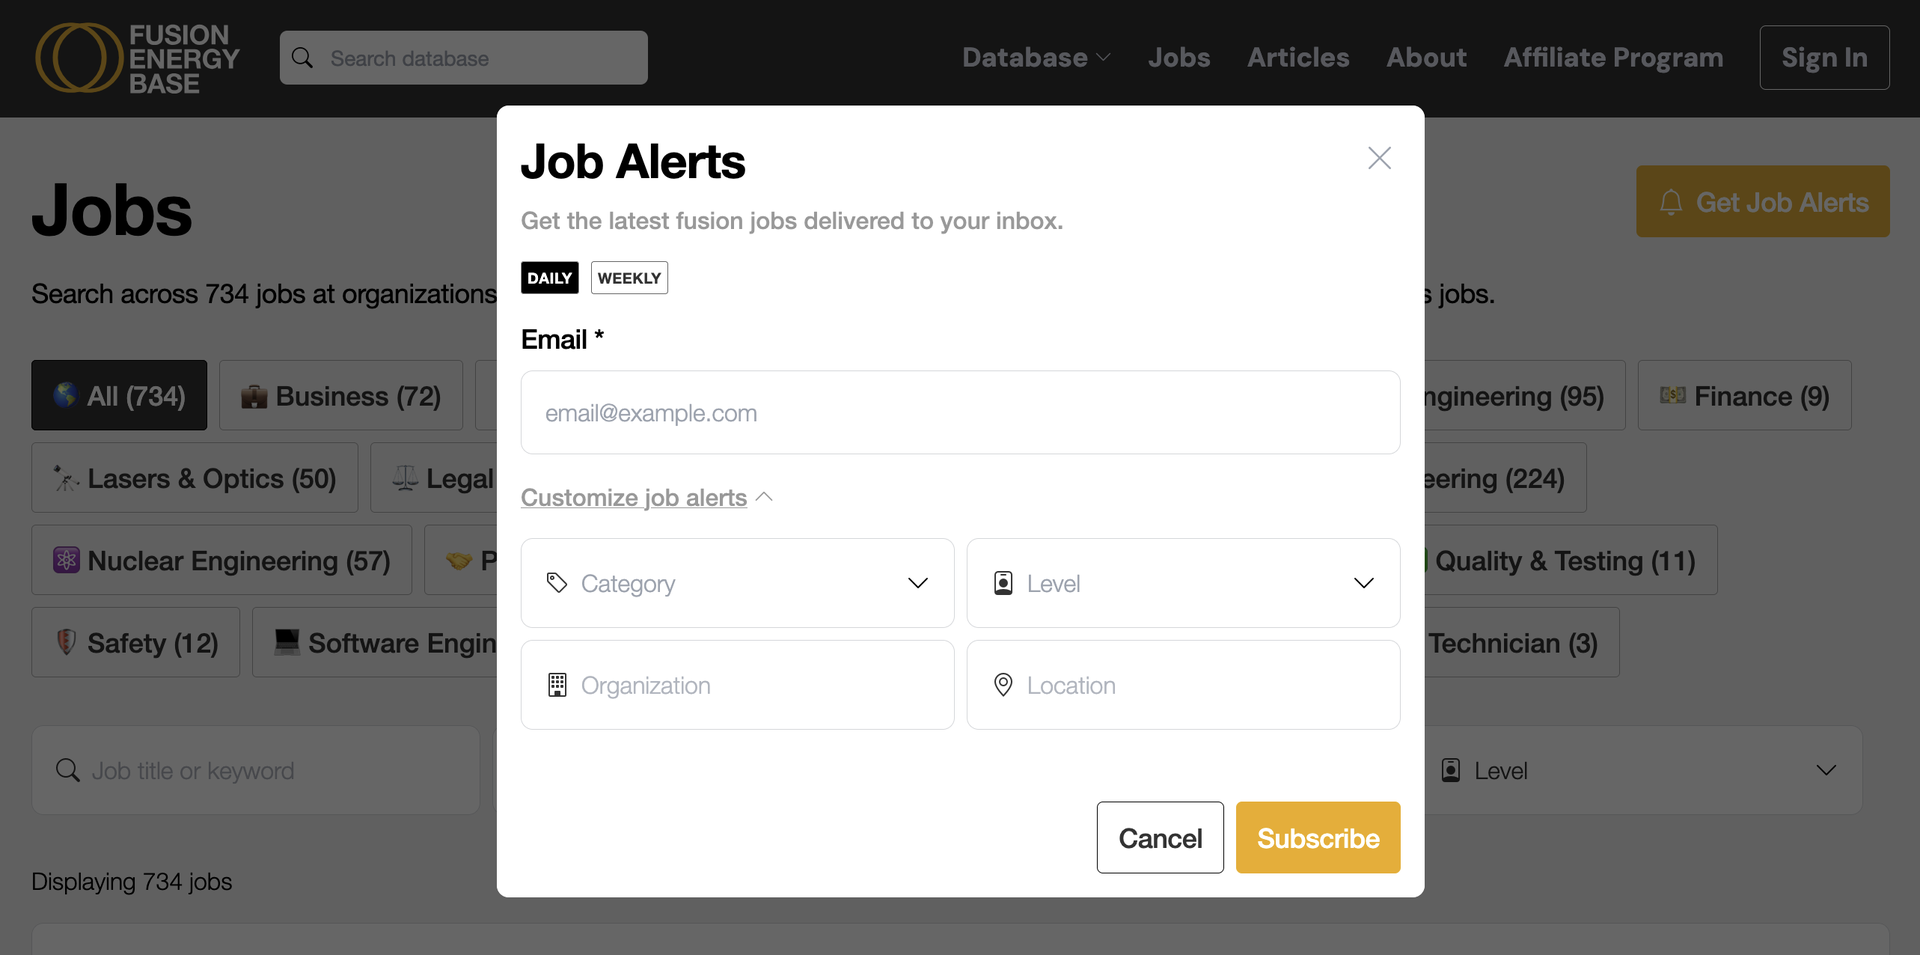Image resolution: width=1920 pixels, height=955 pixels.
Task: Go to the Articles nav item
Action: pyautogui.click(x=1298, y=58)
